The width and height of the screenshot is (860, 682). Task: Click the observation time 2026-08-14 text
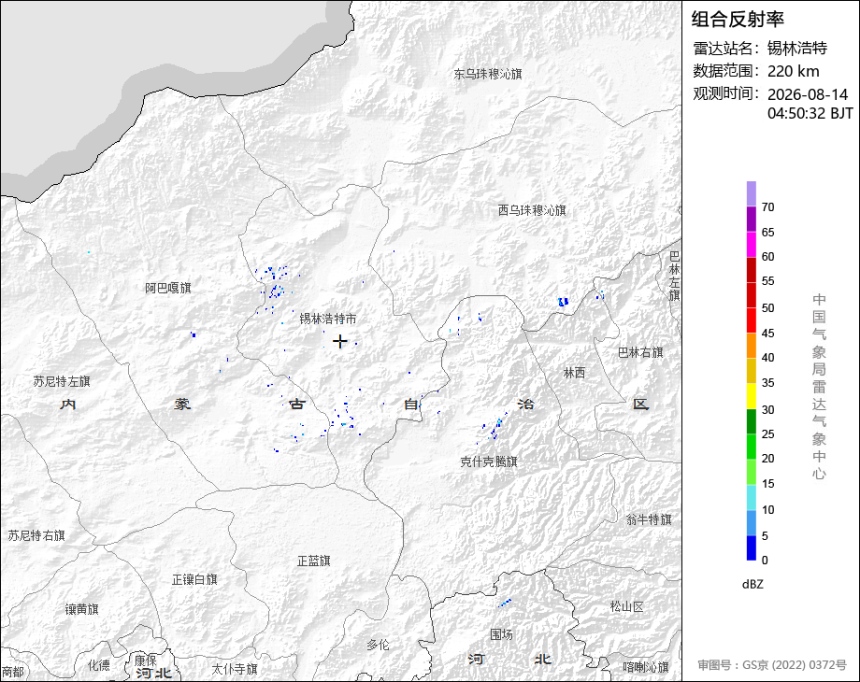[807, 94]
